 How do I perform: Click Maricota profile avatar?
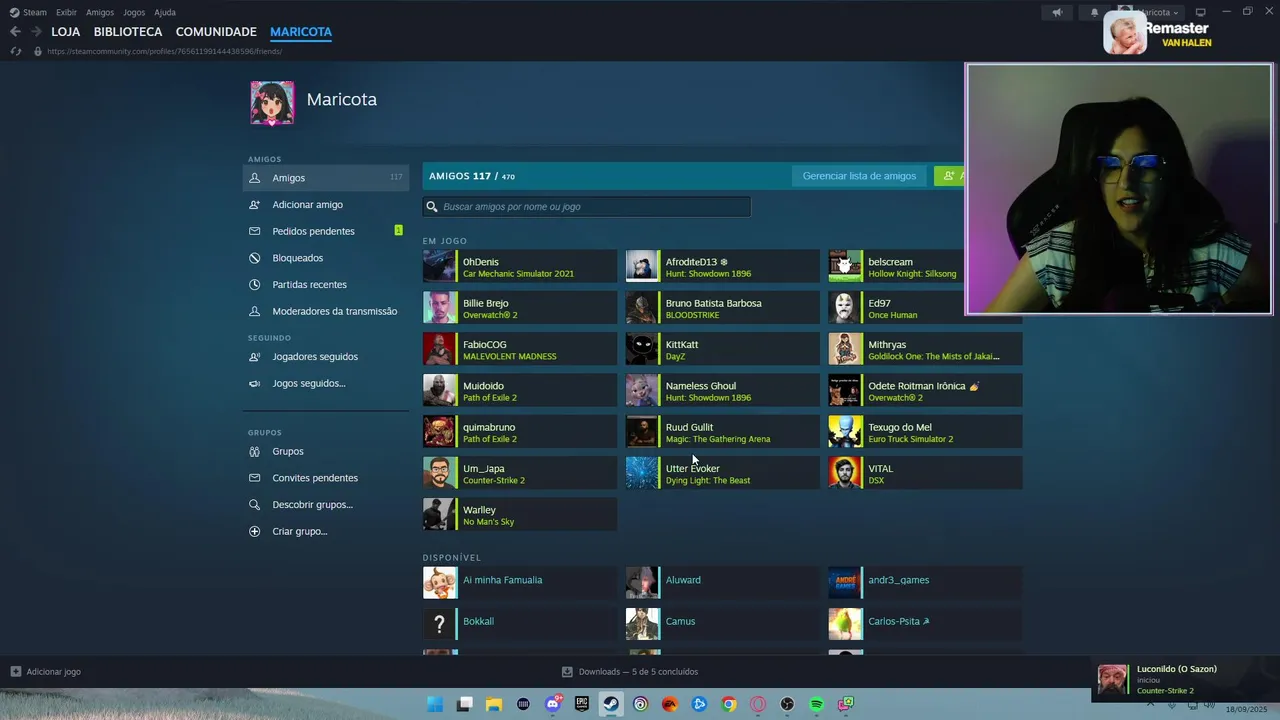[x=272, y=103]
